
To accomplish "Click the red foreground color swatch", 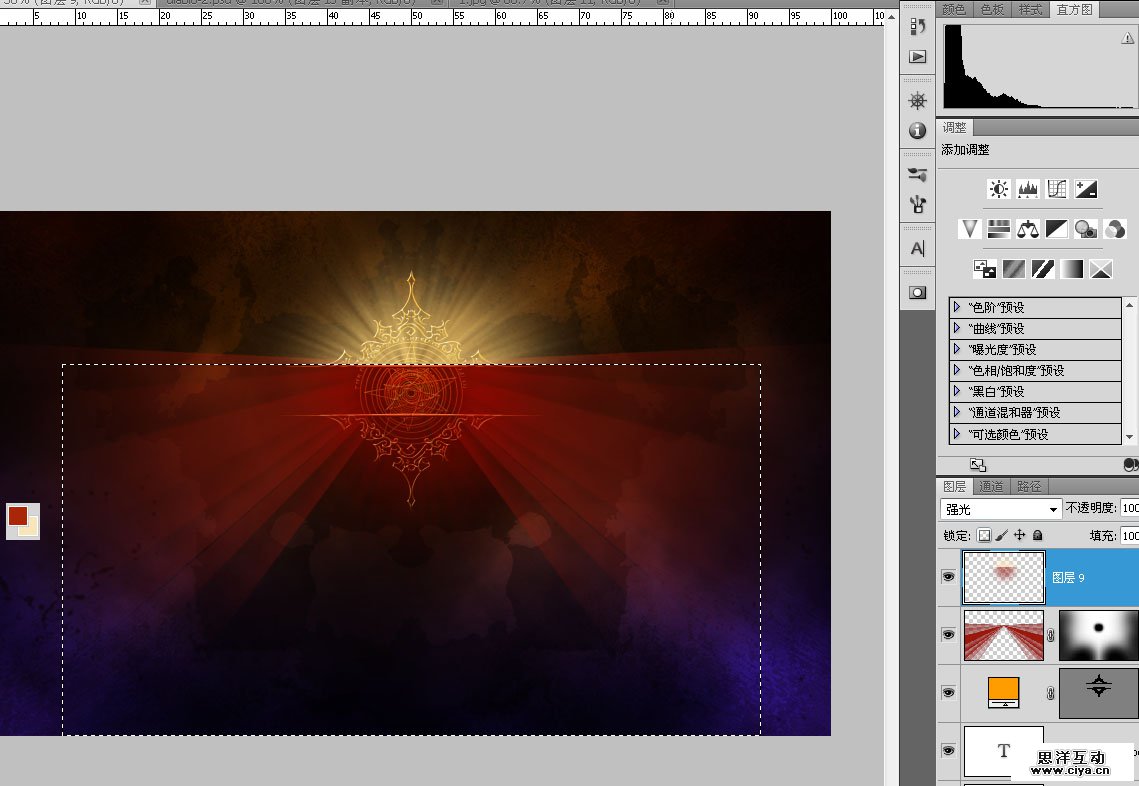I will click(x=18, y=516).
